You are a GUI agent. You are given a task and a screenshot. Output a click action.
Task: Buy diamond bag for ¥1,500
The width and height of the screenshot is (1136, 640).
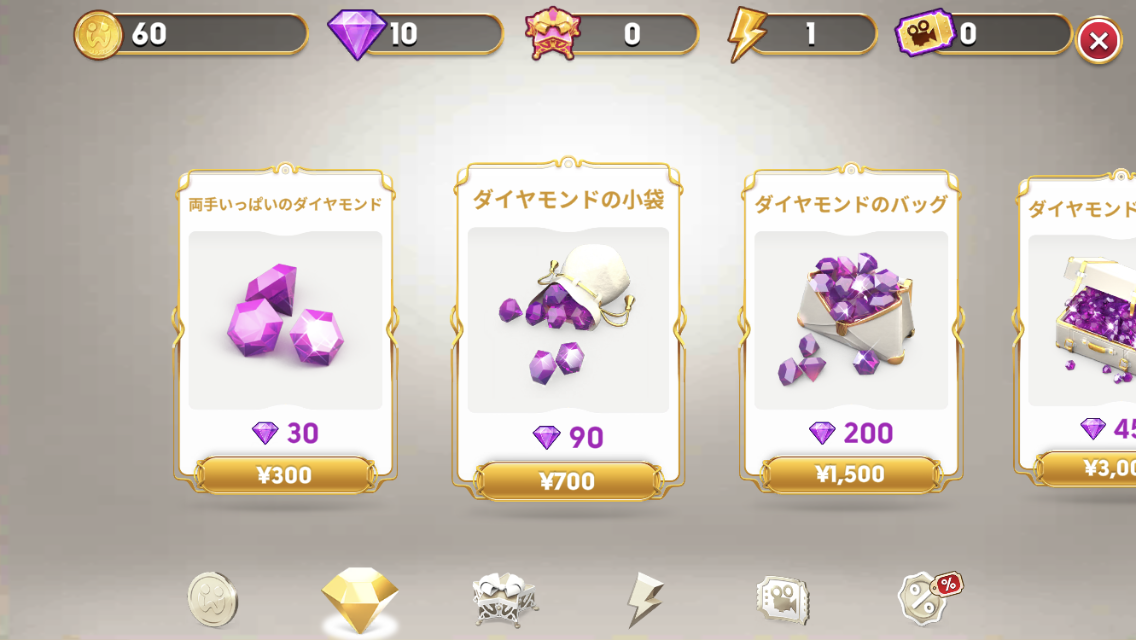pyautogui.click(x=851, y=475)
